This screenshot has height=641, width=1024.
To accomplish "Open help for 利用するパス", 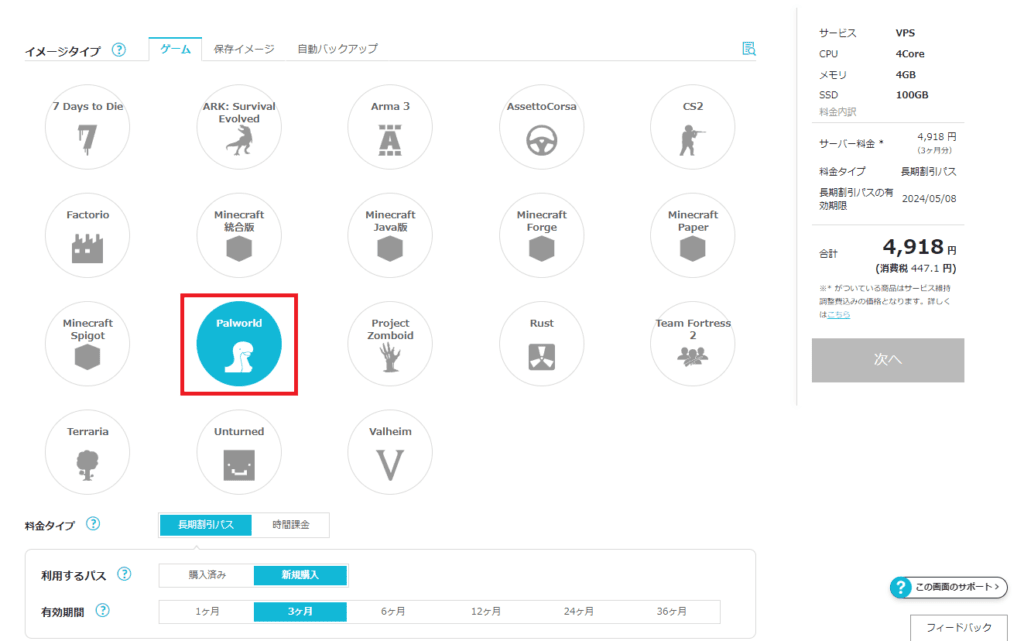I will (124, 574).
